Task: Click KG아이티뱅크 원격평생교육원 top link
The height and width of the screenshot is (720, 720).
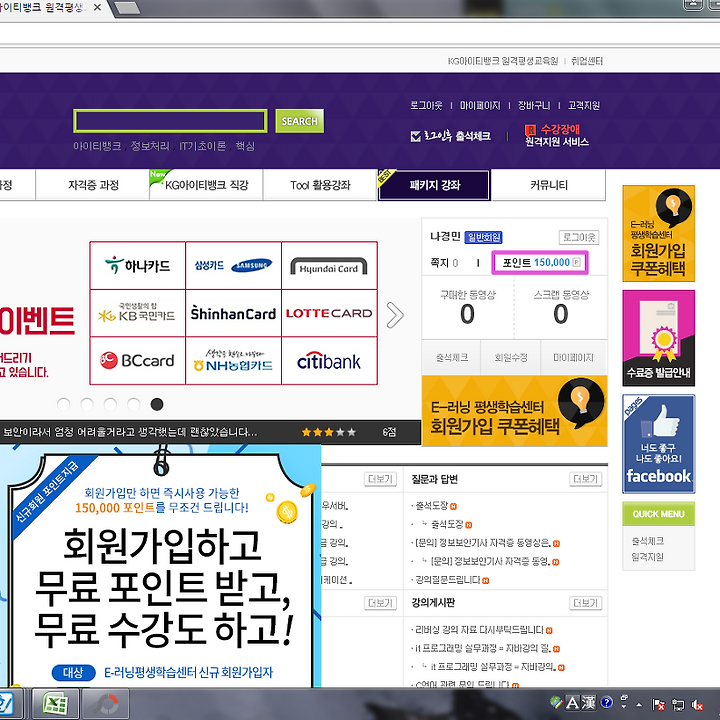Action: pos(503,61)
